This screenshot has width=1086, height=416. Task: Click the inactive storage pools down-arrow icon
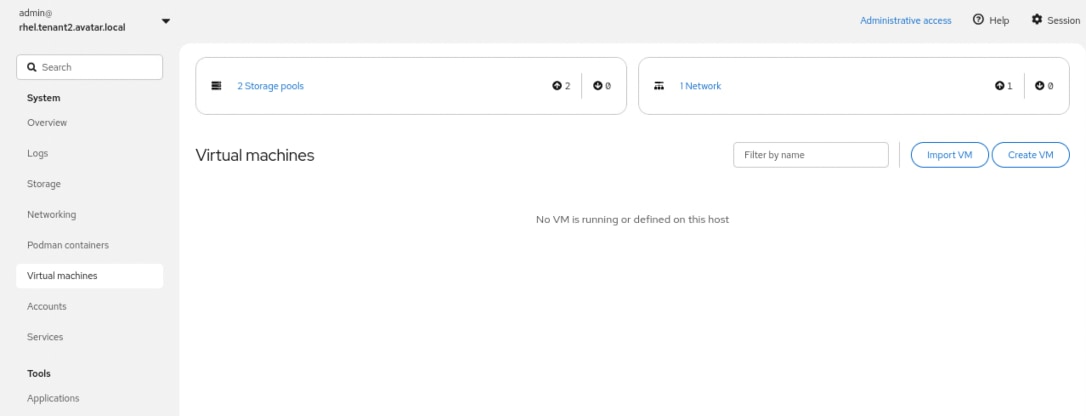click(x=597, y=86)
